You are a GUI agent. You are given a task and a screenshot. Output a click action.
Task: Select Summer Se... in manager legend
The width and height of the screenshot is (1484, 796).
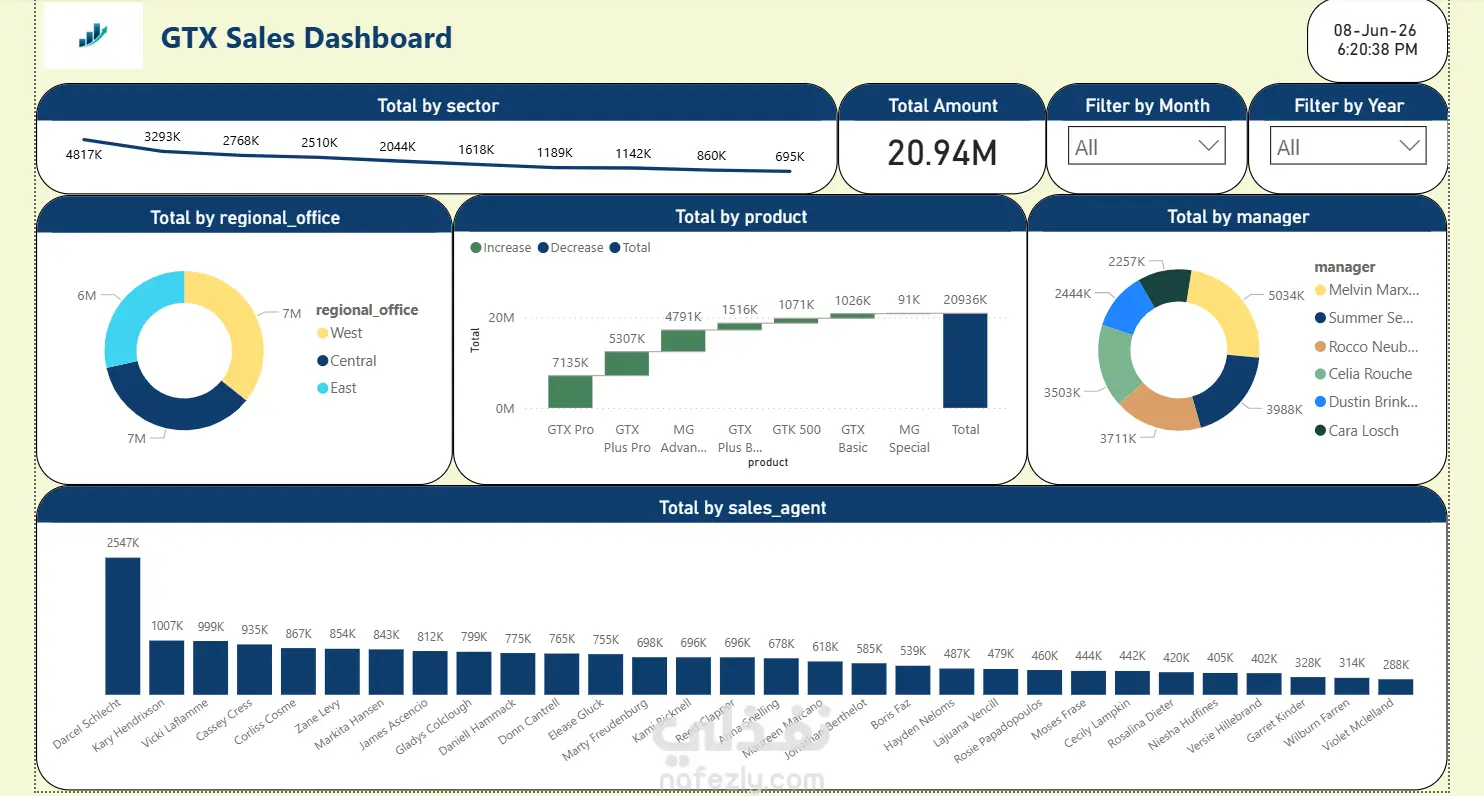coord(1366,318)
